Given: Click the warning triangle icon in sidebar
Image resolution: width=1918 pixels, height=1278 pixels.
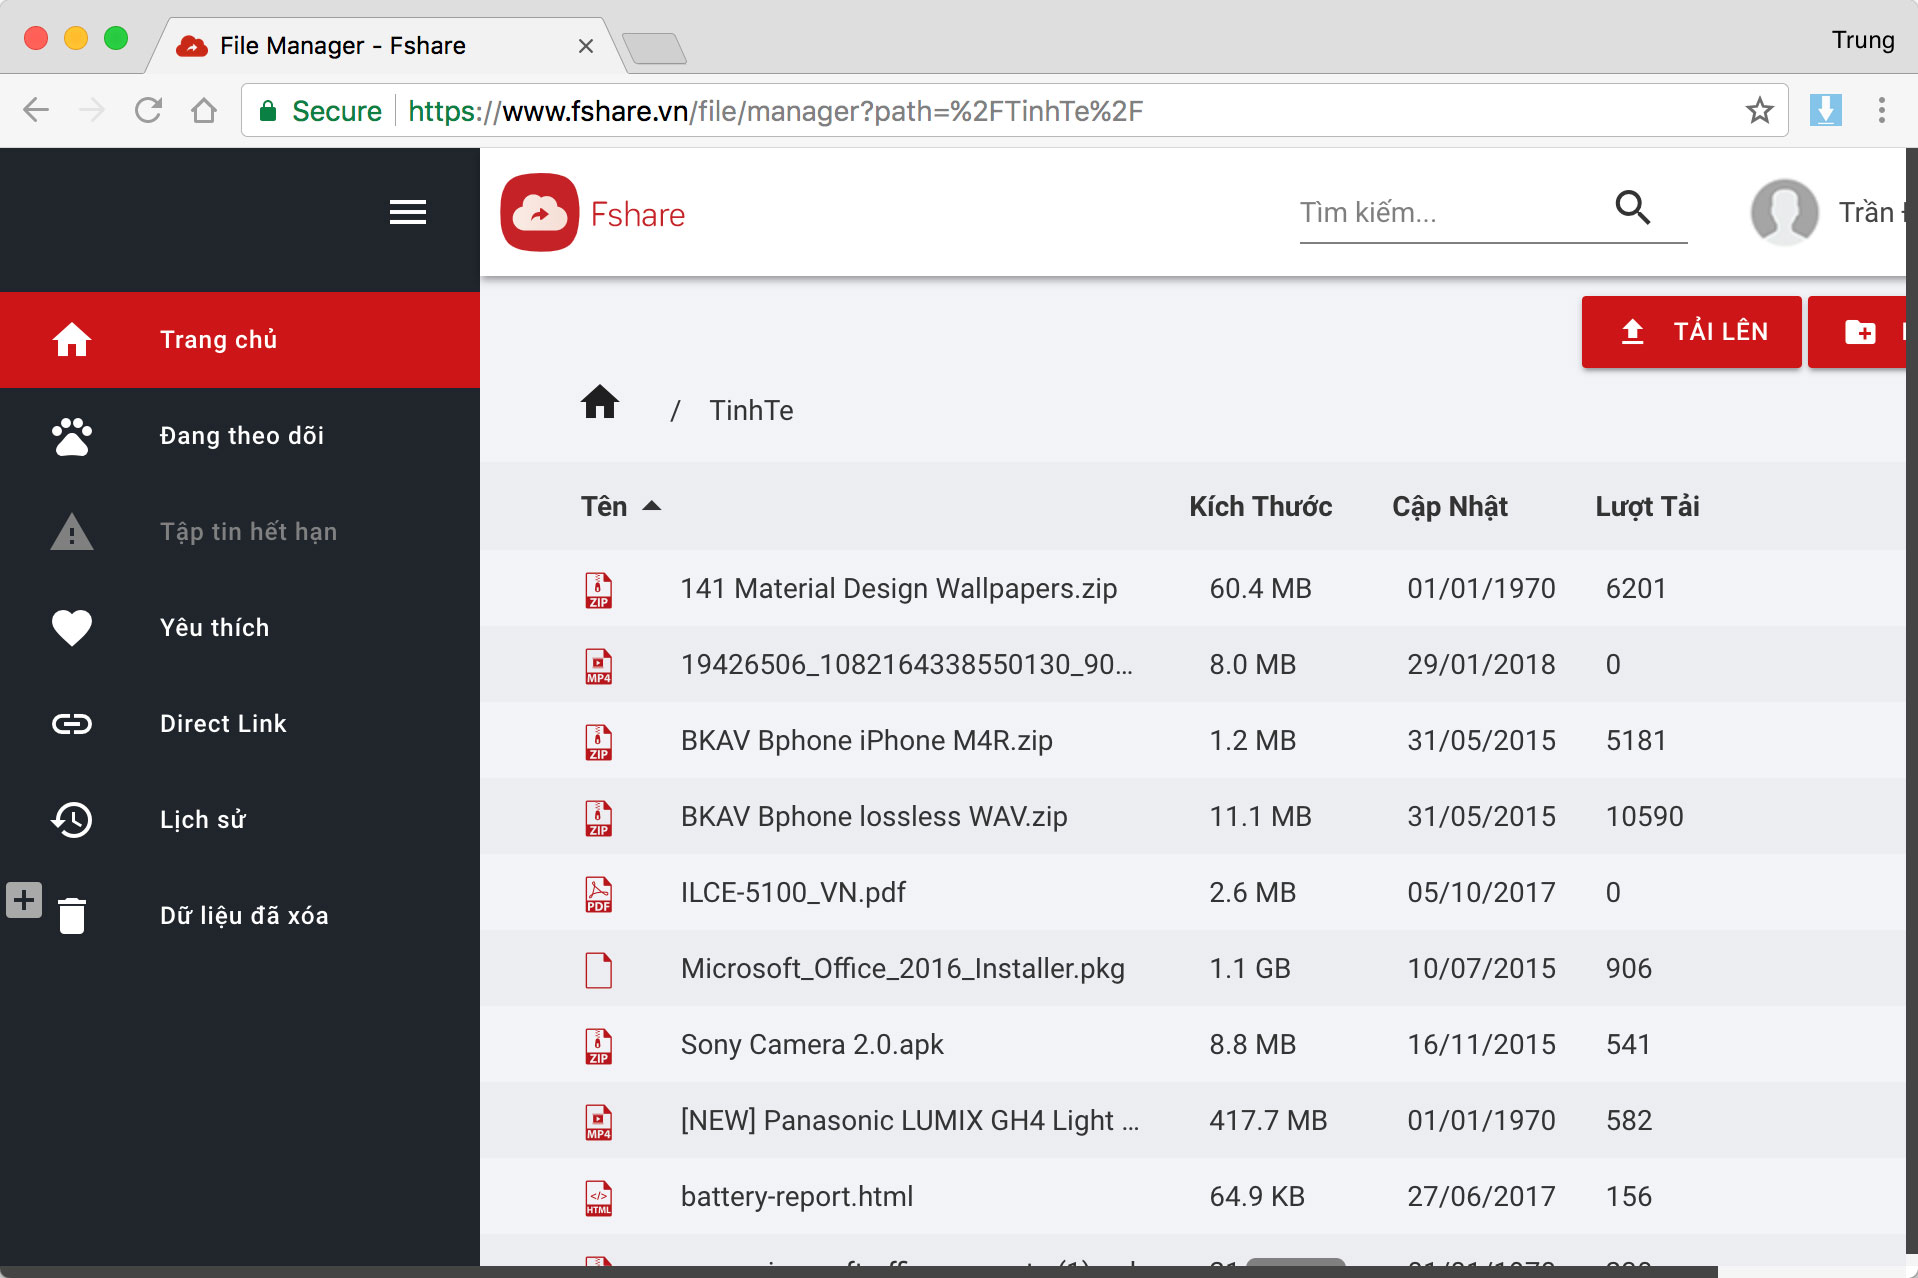Looking at the screenshot, I should point(72,532).
